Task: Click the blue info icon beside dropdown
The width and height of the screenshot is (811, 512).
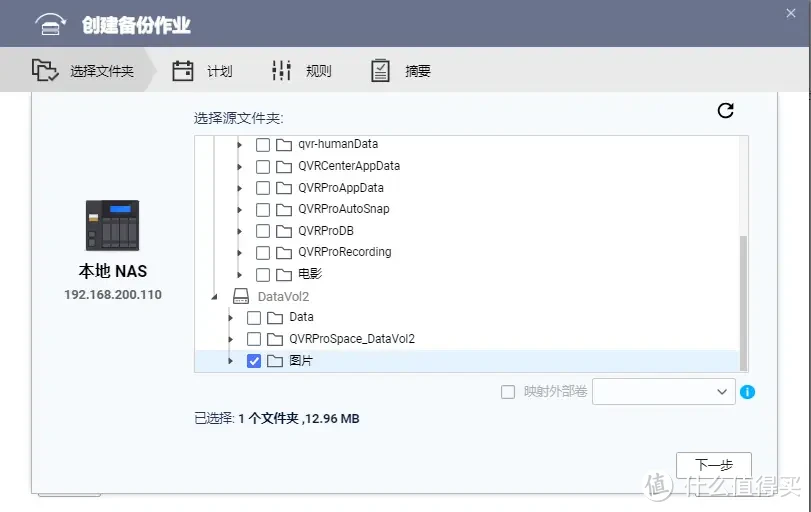Action: pyautogui.click(x=747, y=392)
